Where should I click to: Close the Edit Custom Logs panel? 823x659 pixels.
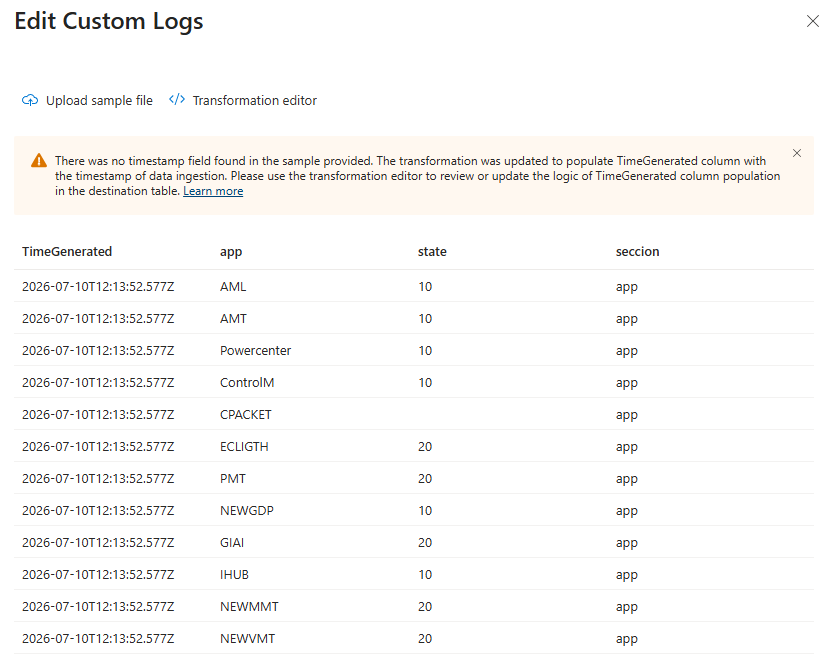(813, 21)
